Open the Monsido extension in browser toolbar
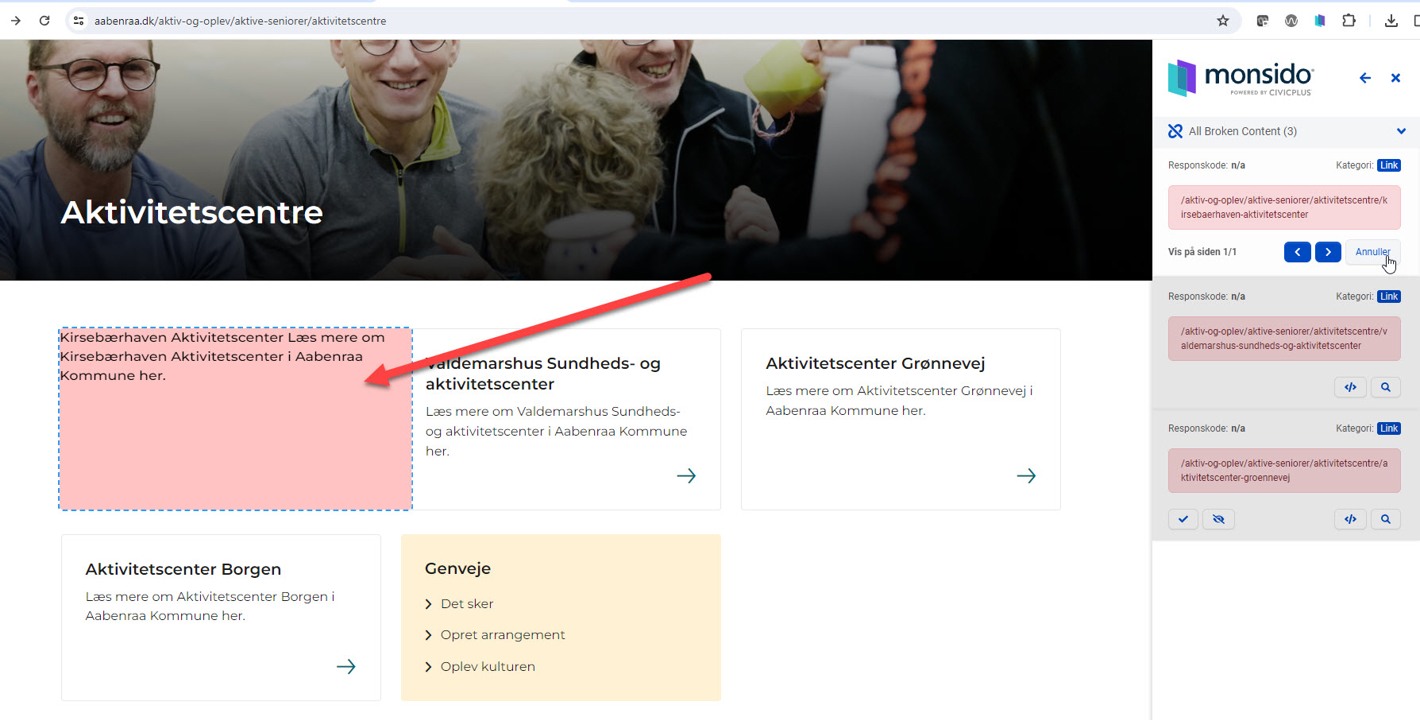 [x=1320, y=21]
